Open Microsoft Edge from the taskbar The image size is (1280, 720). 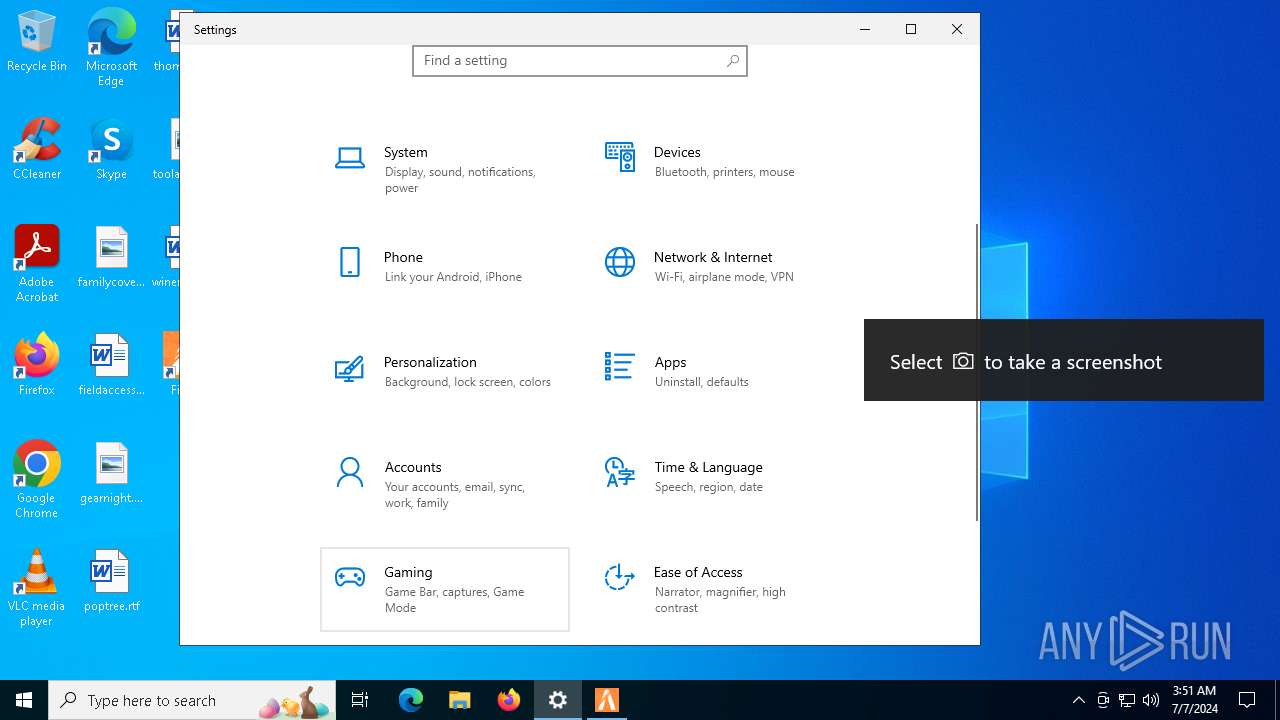[x=411, y=700]
